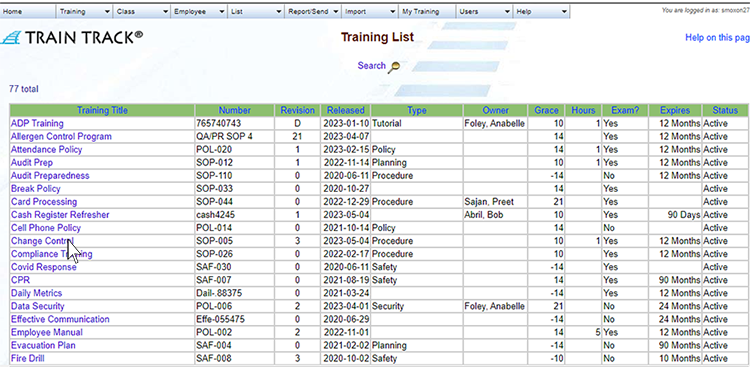
Task: Open the Report/Send menu
Action: [313, 12]
